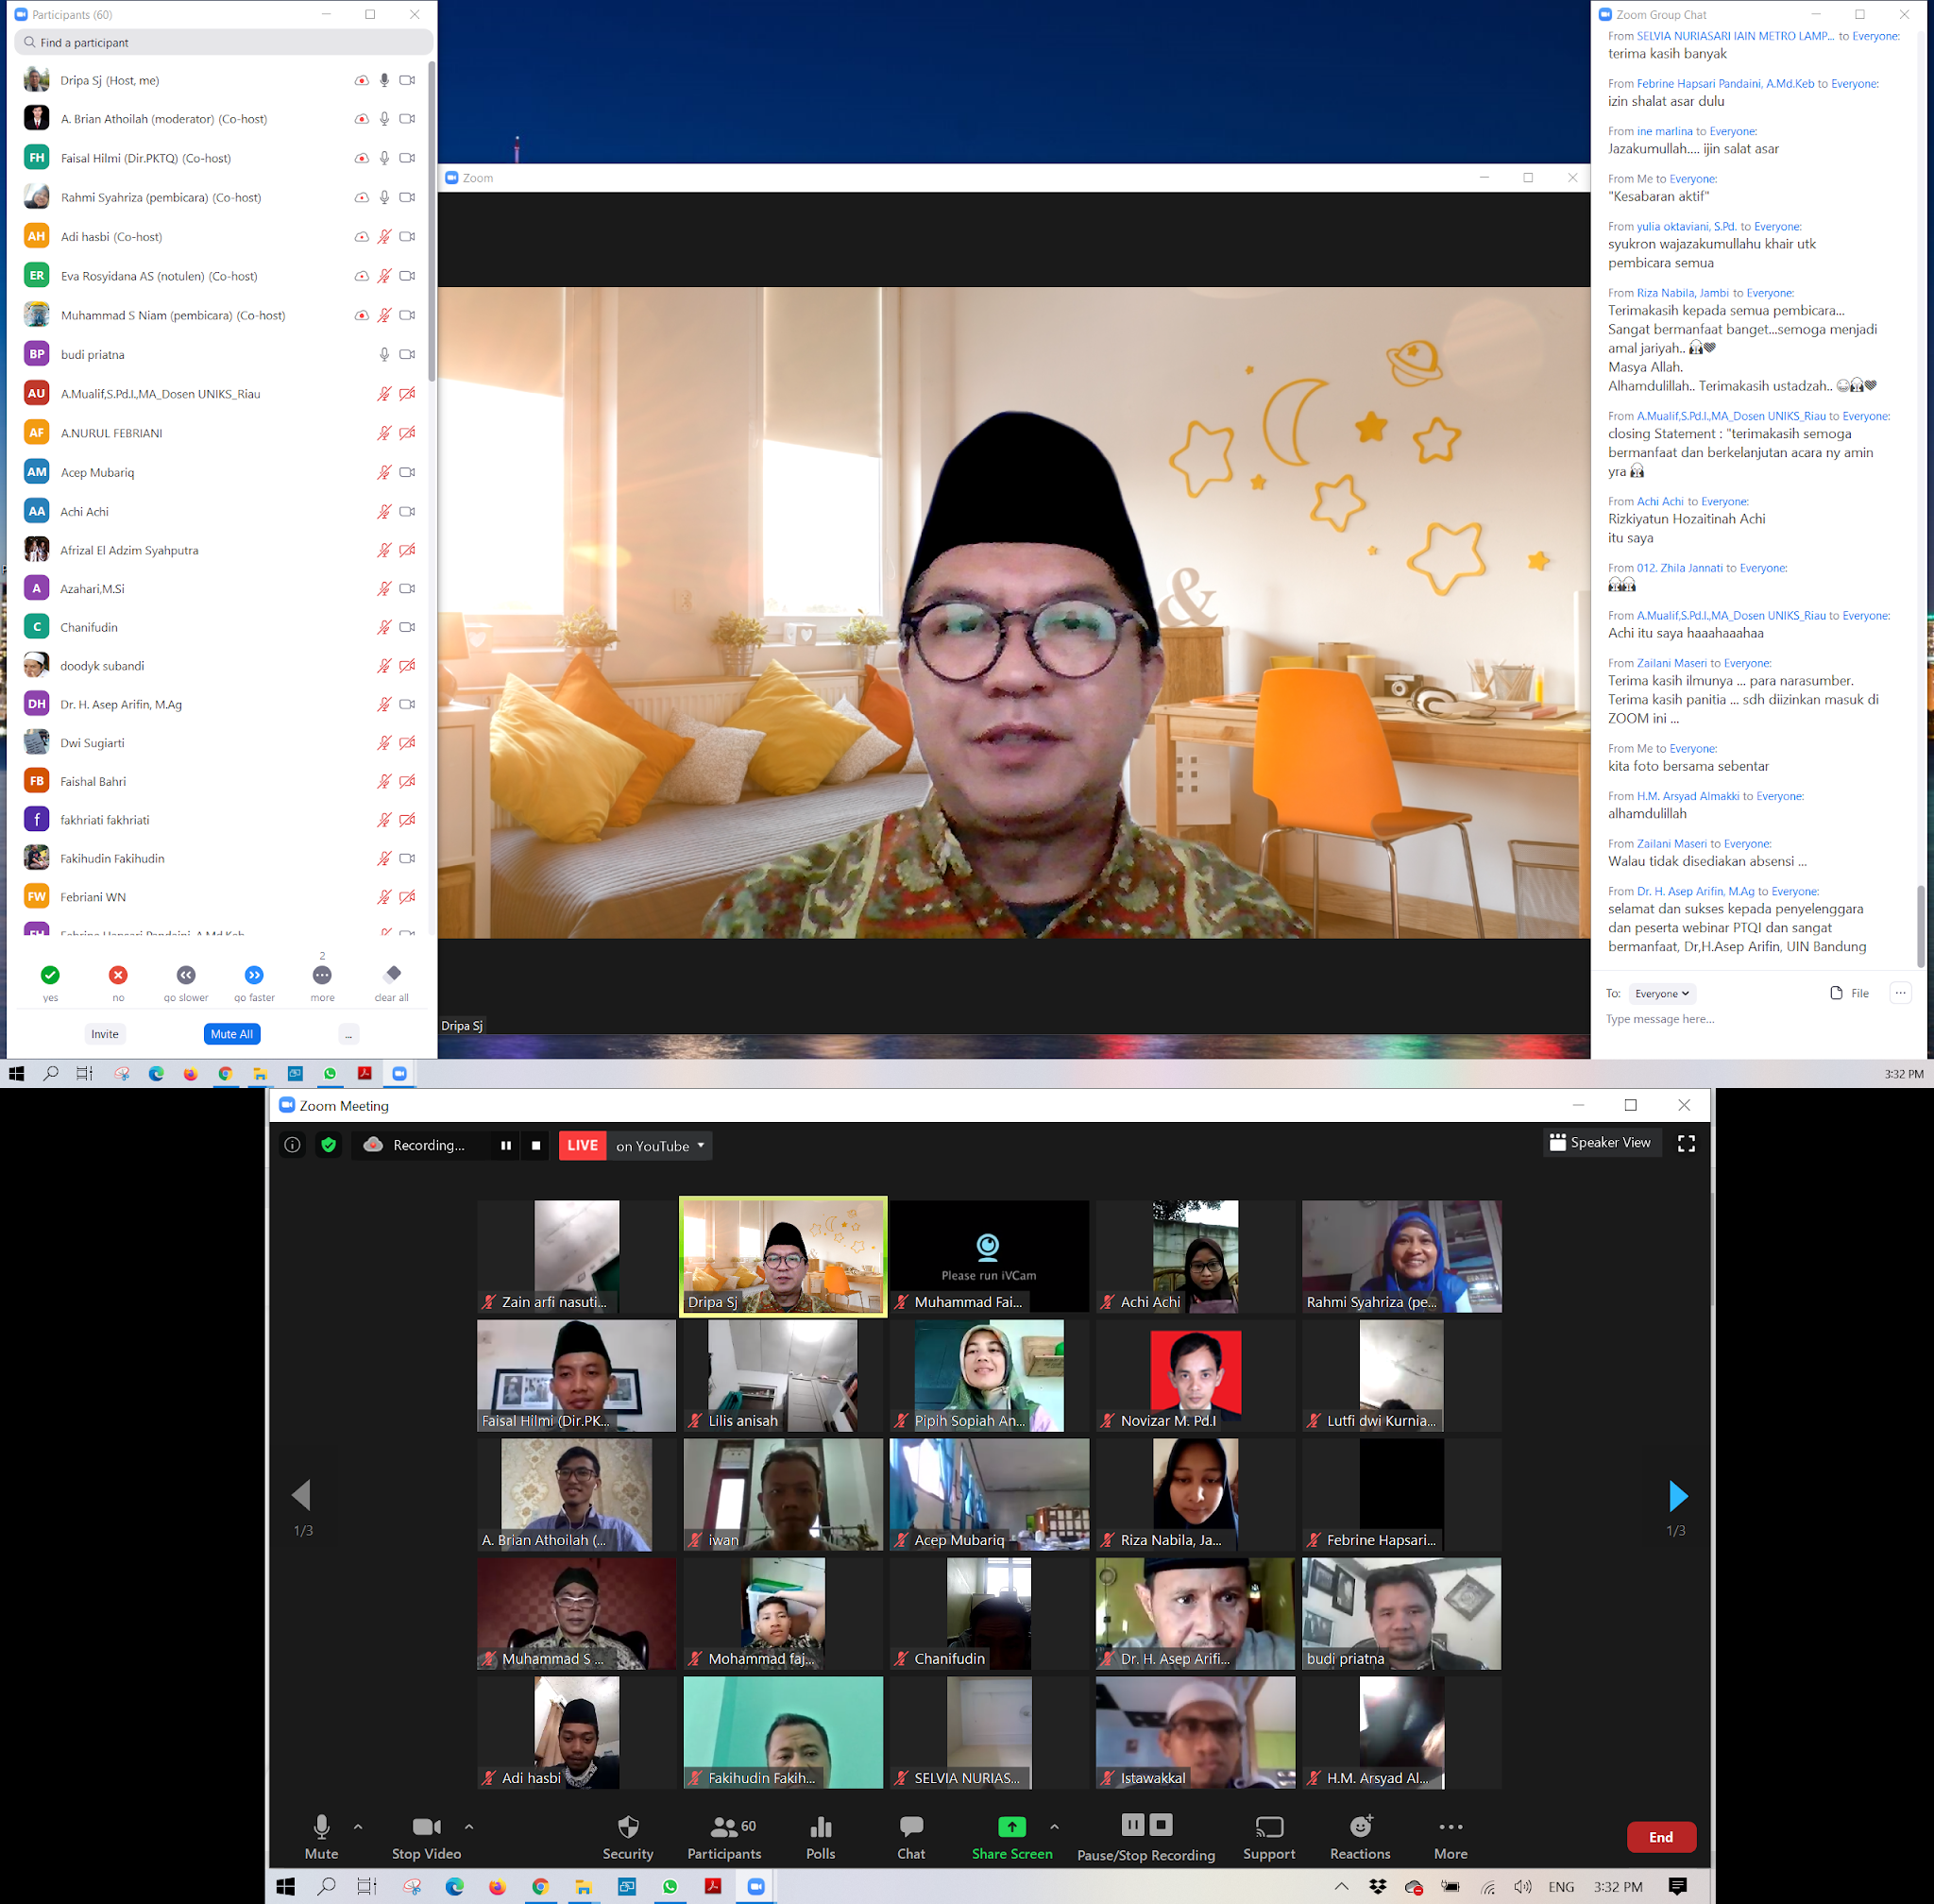Enter full screen mode icon
1934x1904 pixels.
pos(1686,1144)
